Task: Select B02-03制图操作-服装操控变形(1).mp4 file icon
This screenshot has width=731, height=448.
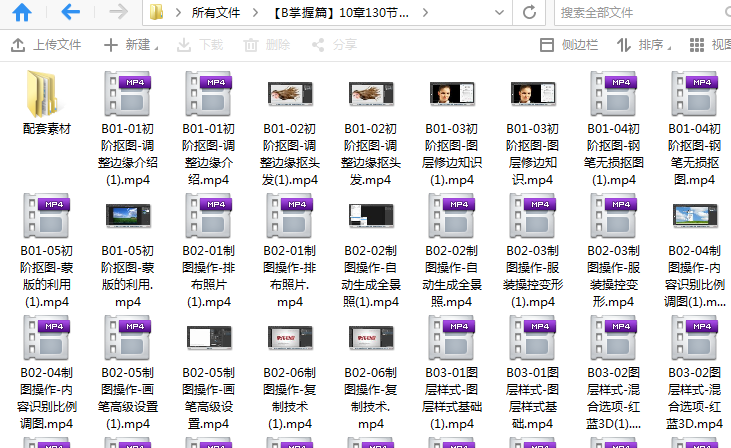Action: pos(532,215)
